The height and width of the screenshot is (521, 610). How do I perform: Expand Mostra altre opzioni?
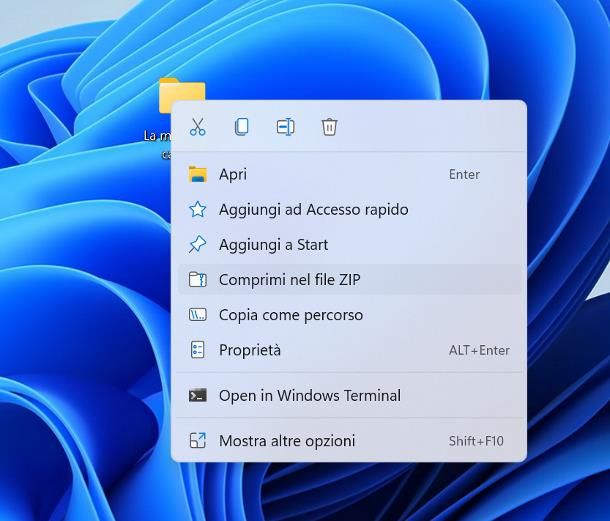(287, 441)
